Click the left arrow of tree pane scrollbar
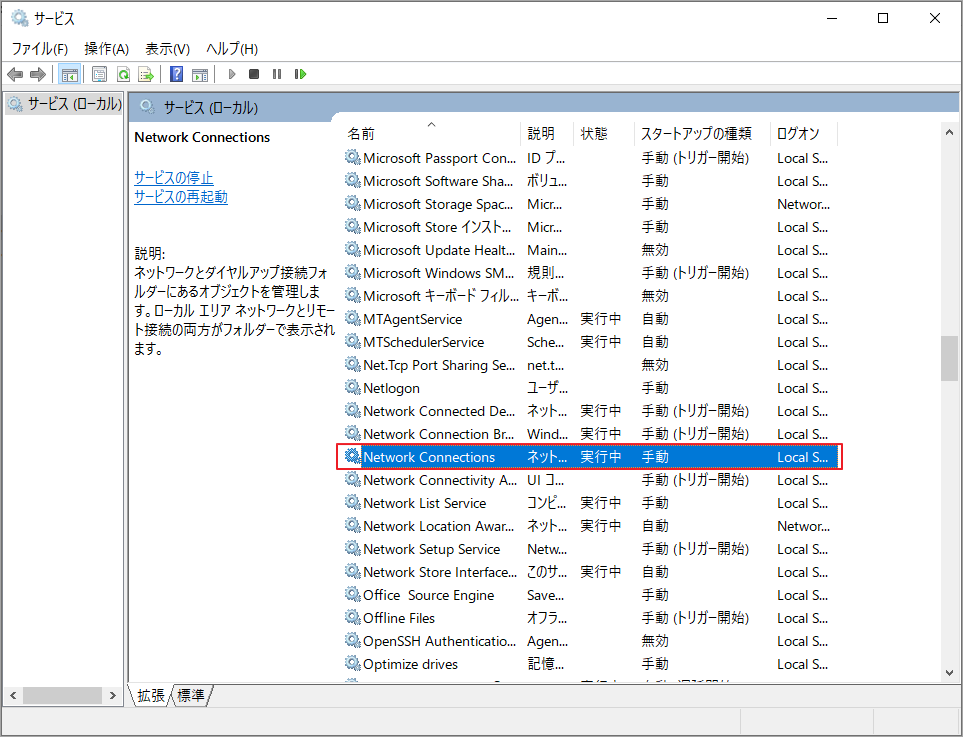Viewport: 963px width, 737px height. tap(13, 695)
